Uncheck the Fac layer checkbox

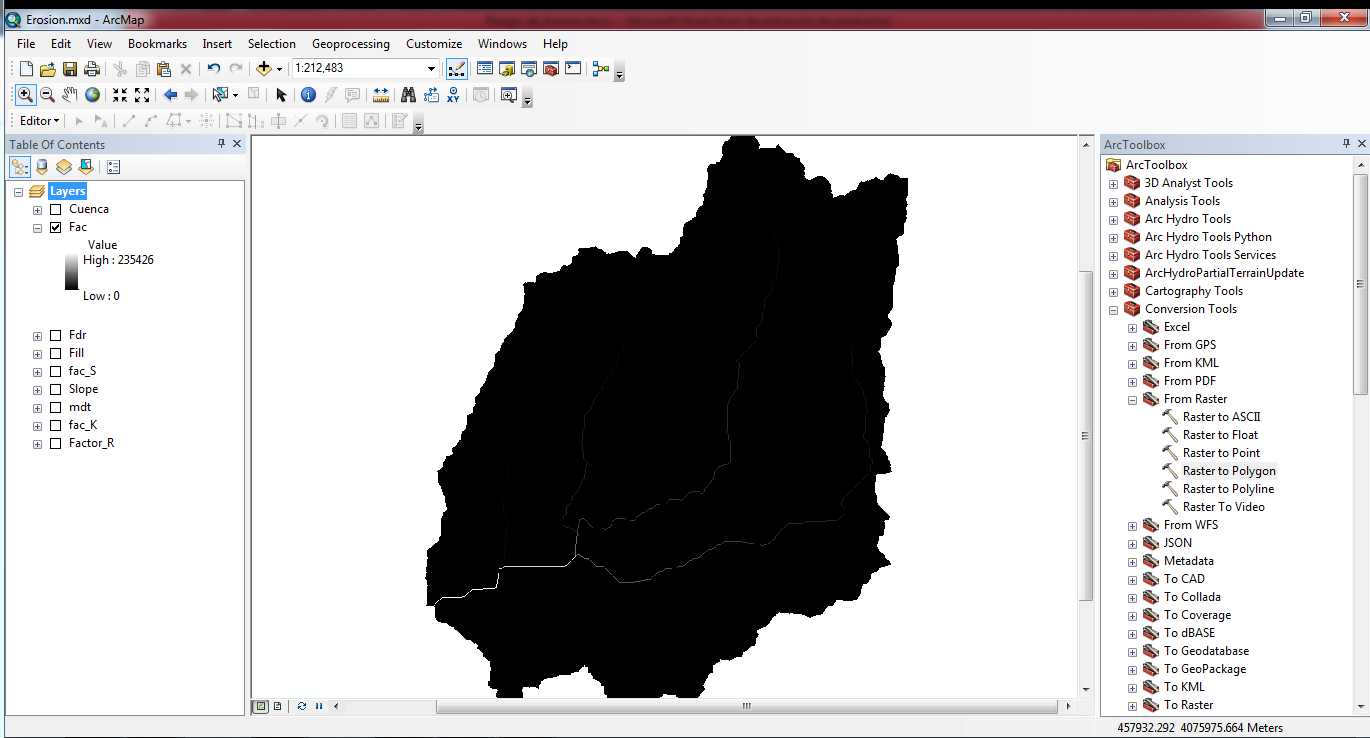click(x=56, y=227)
